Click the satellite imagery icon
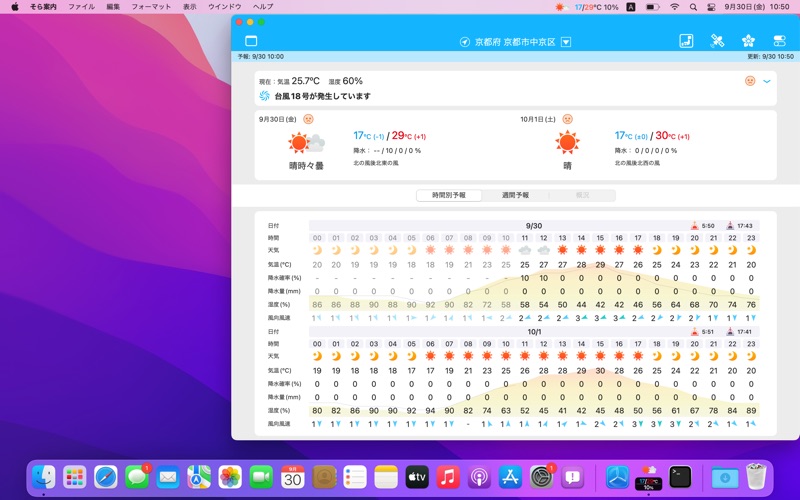800x500 pixels. point(717,41)
